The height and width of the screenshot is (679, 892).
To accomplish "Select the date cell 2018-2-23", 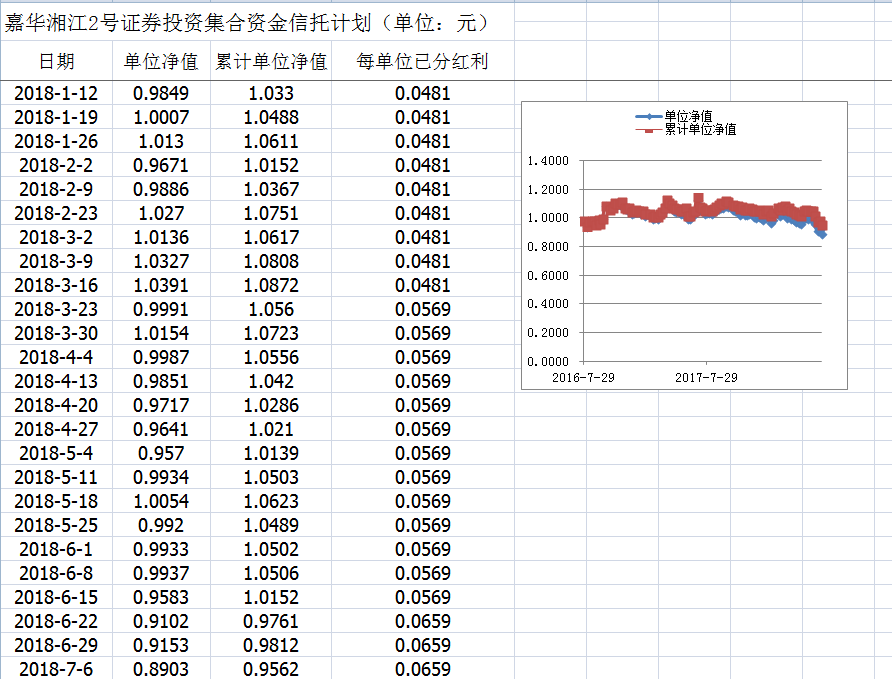I will (56, 213).
